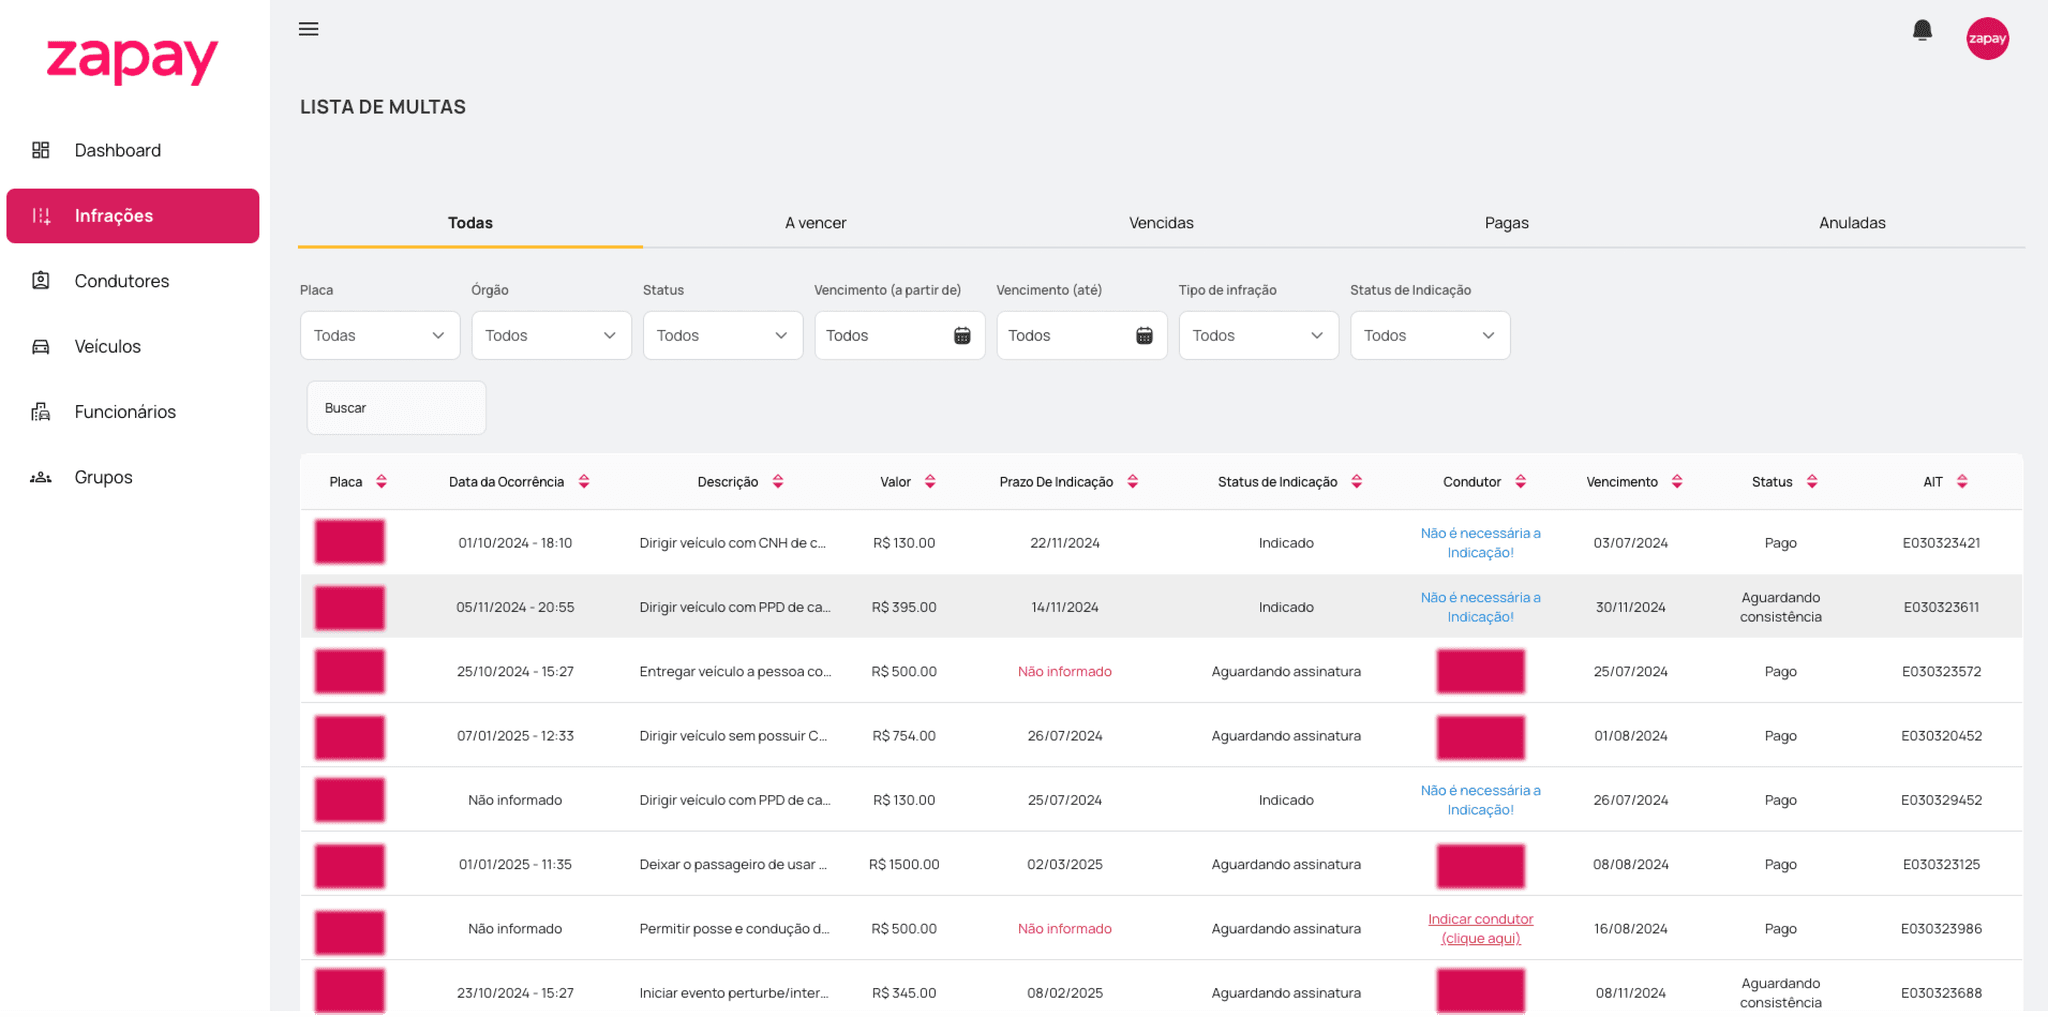The image size is (2048, 1017).
Task: Click Não é necessária link for E030329452
Action: click(x=1480, y=800)
